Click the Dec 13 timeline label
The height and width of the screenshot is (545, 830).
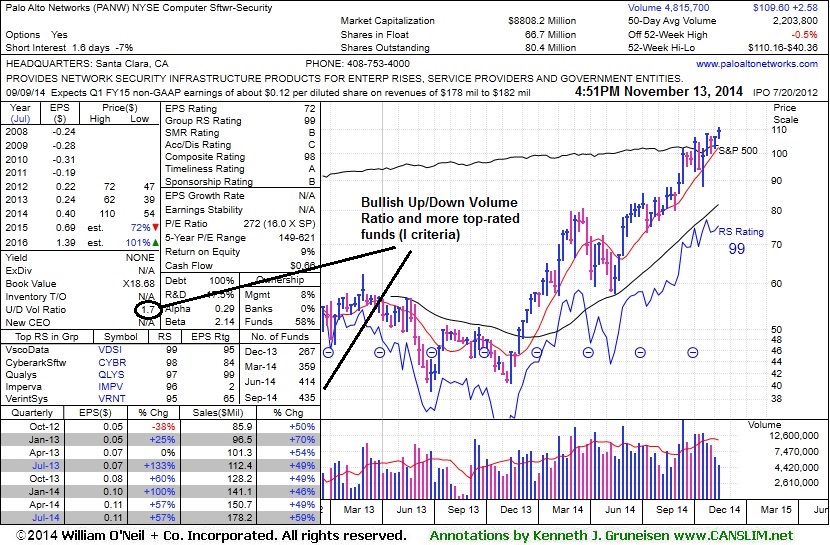tap(516, 510)
